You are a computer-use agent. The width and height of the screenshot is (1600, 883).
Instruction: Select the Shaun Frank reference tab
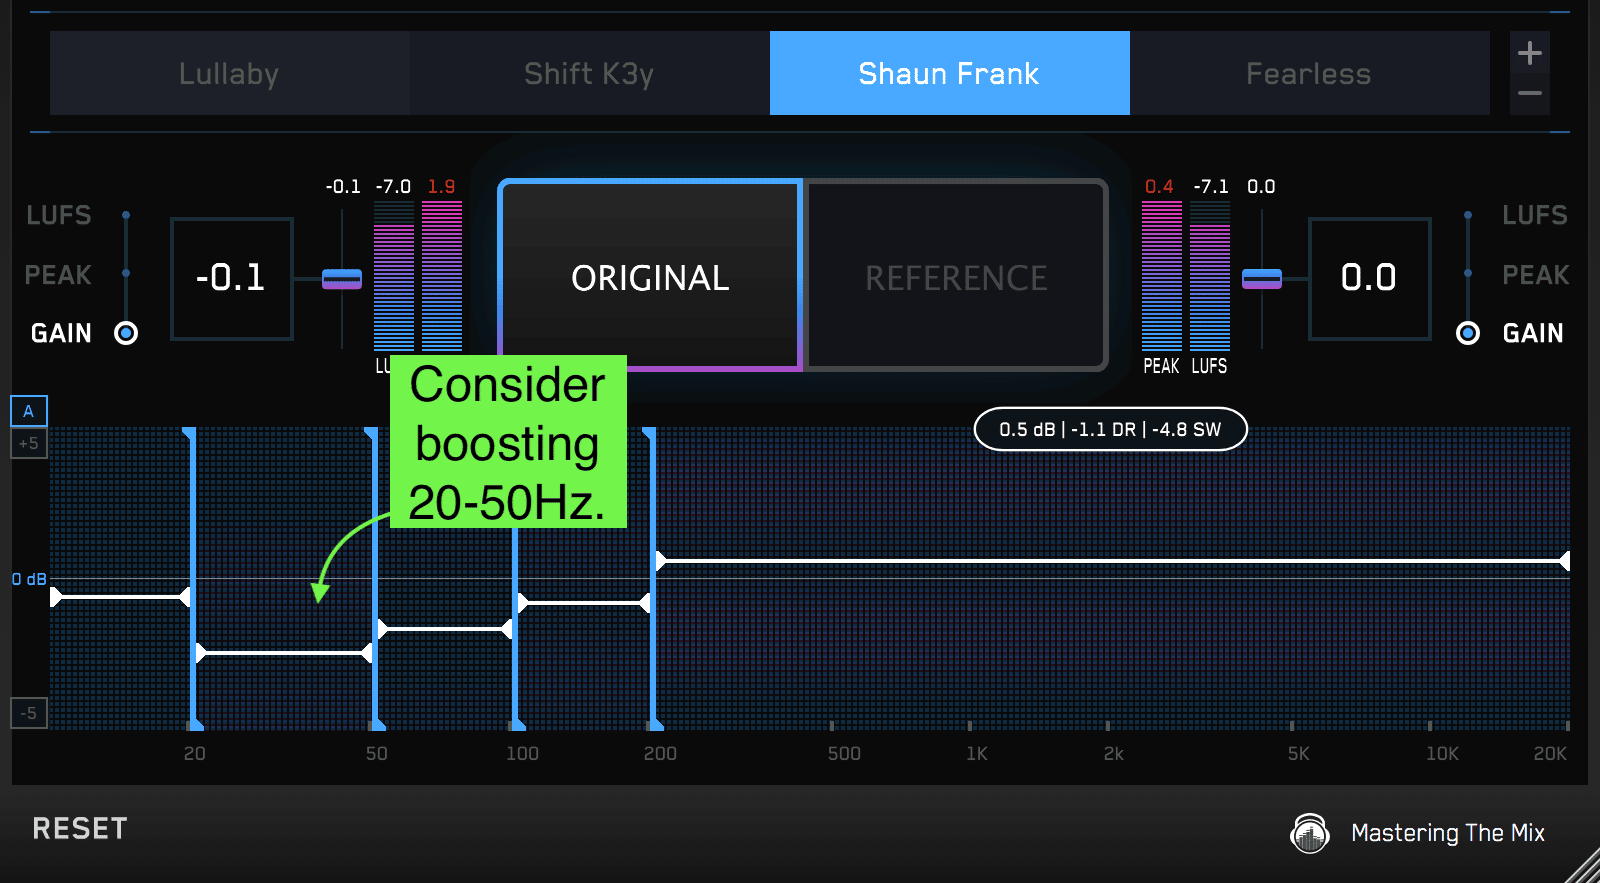click(x=949, y=73)
